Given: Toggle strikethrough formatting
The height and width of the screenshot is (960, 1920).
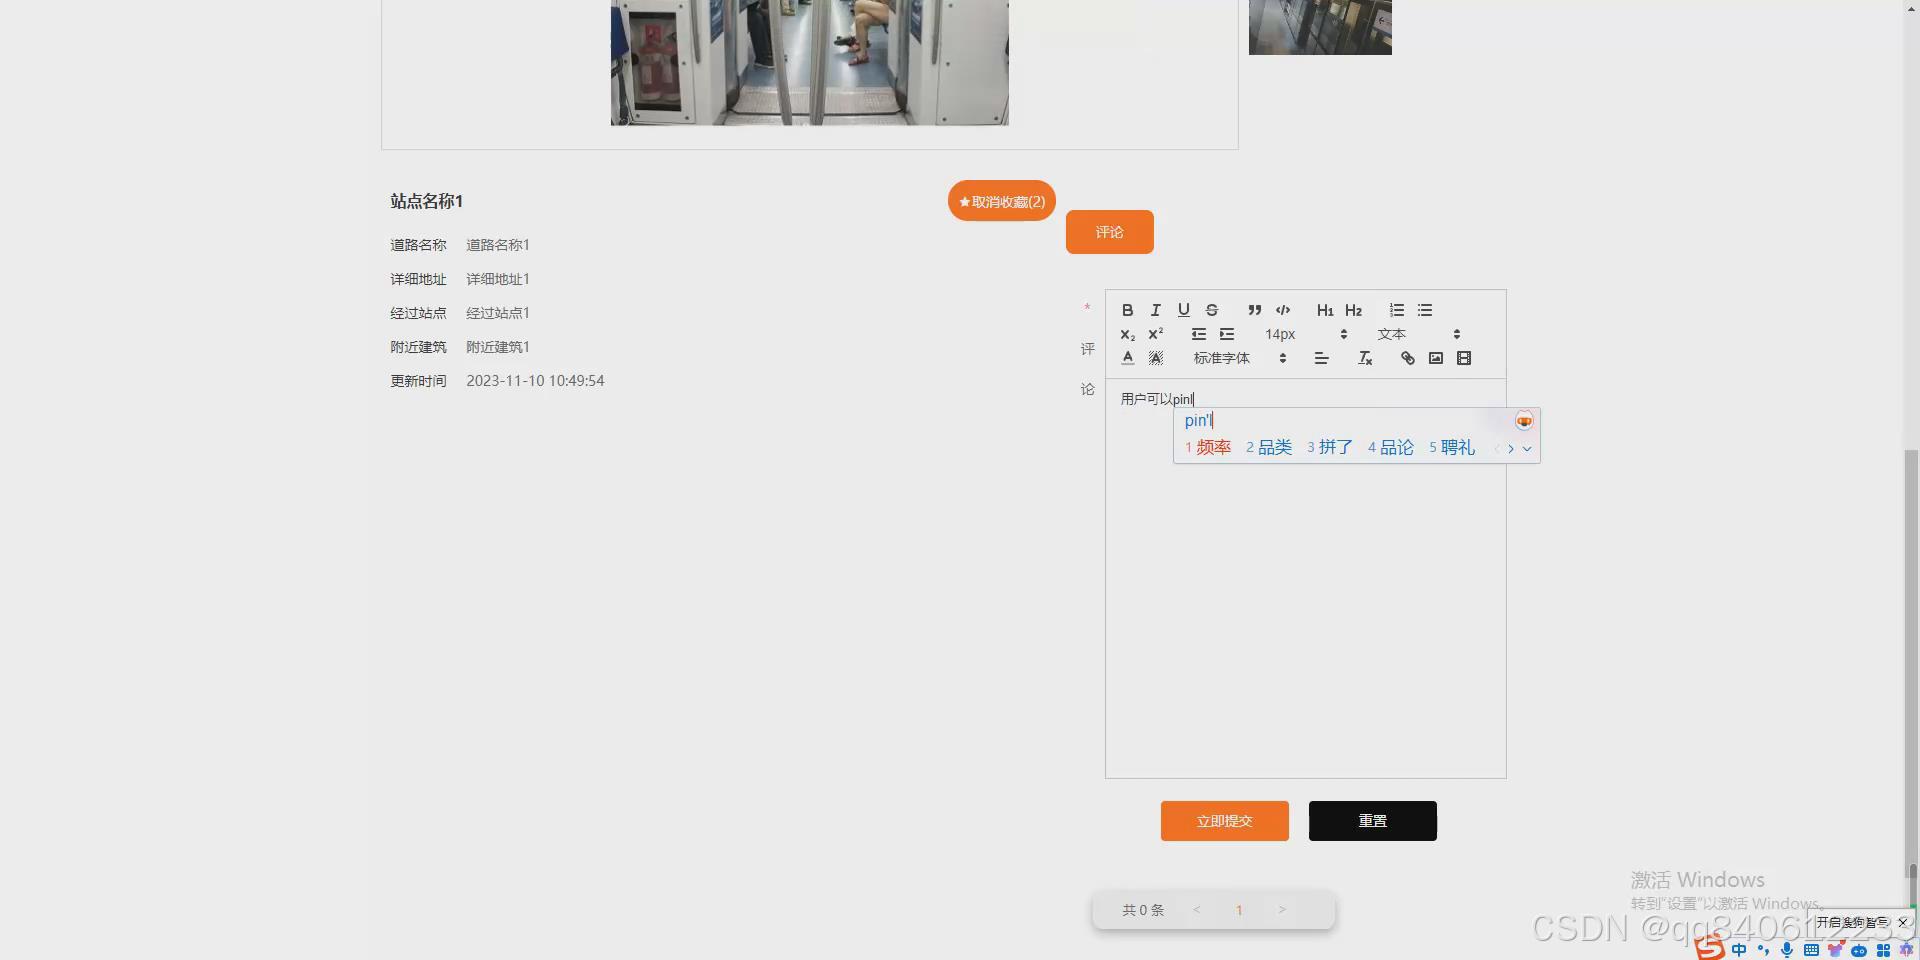Looking at the screenshot, I should pyautogui.click(x=1211, y=310).
